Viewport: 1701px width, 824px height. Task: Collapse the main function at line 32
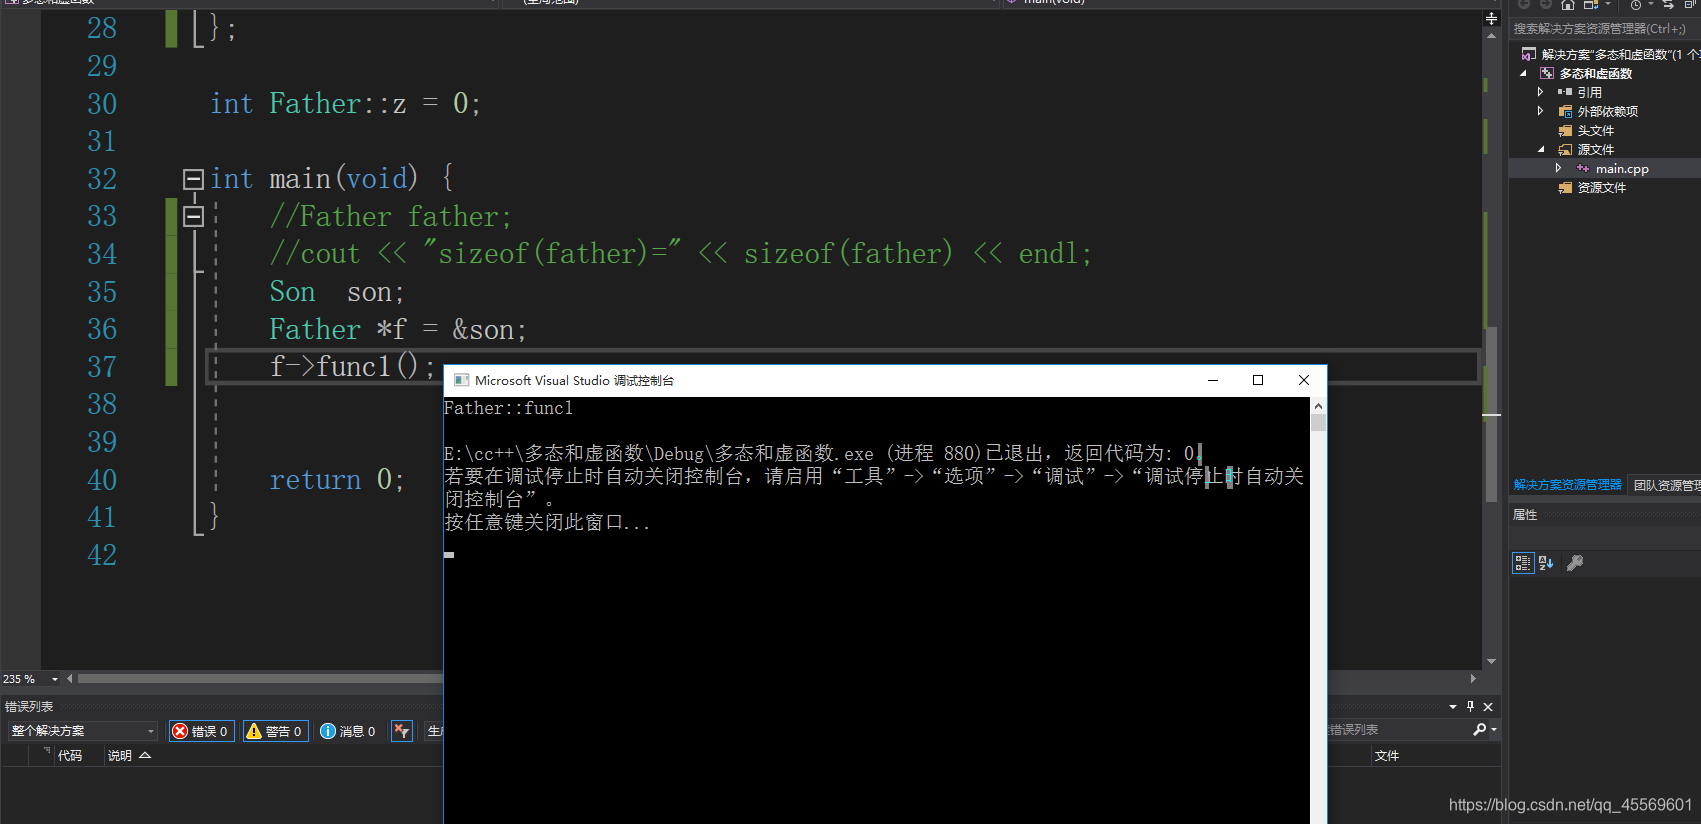193,179
